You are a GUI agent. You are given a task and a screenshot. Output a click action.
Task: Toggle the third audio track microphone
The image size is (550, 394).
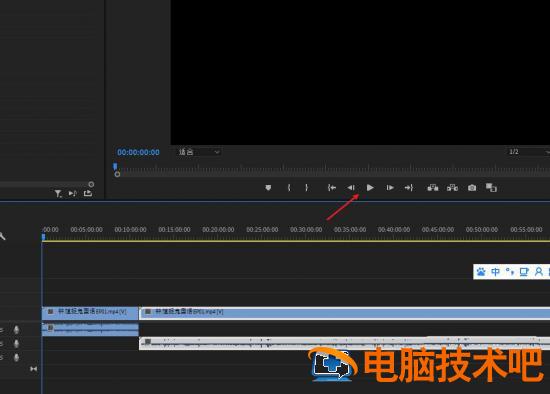click(x=16, y=358)
